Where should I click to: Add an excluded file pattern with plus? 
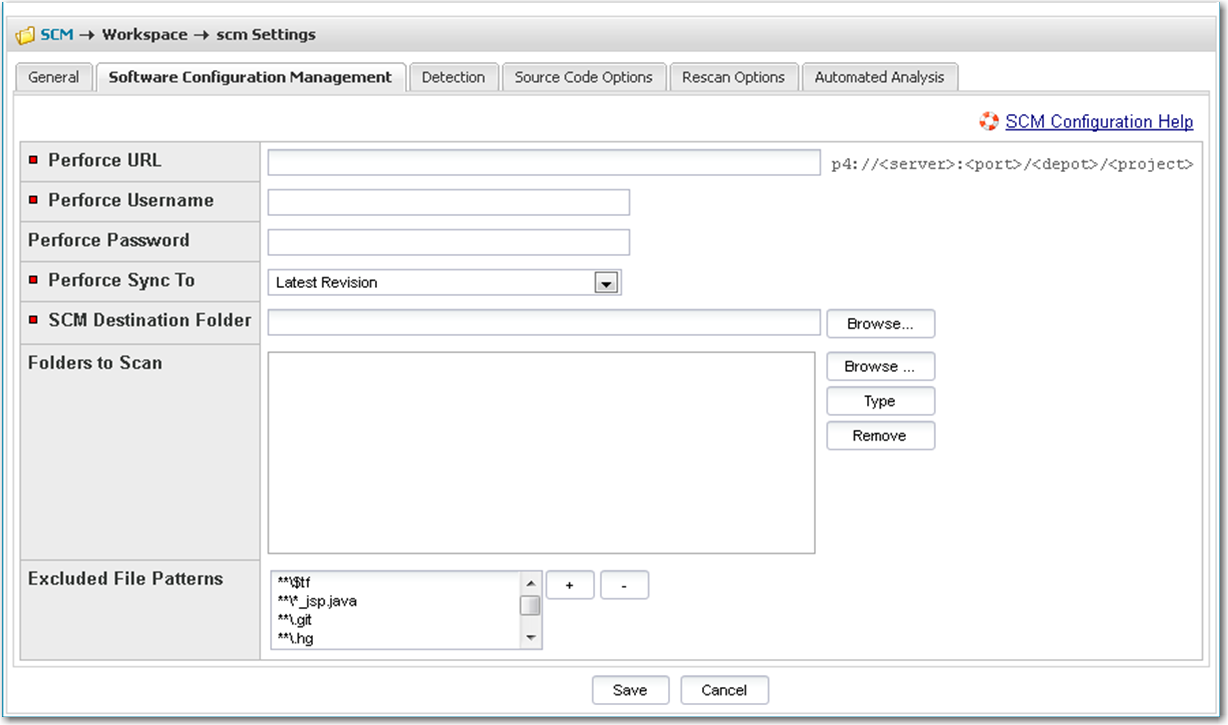tap(570, 586)
